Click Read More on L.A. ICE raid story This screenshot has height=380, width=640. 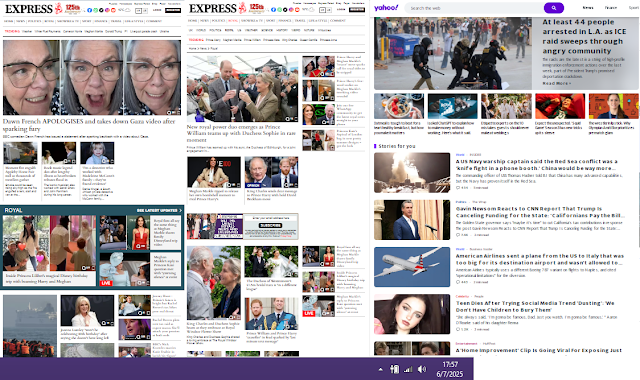(x=556, y=83)
